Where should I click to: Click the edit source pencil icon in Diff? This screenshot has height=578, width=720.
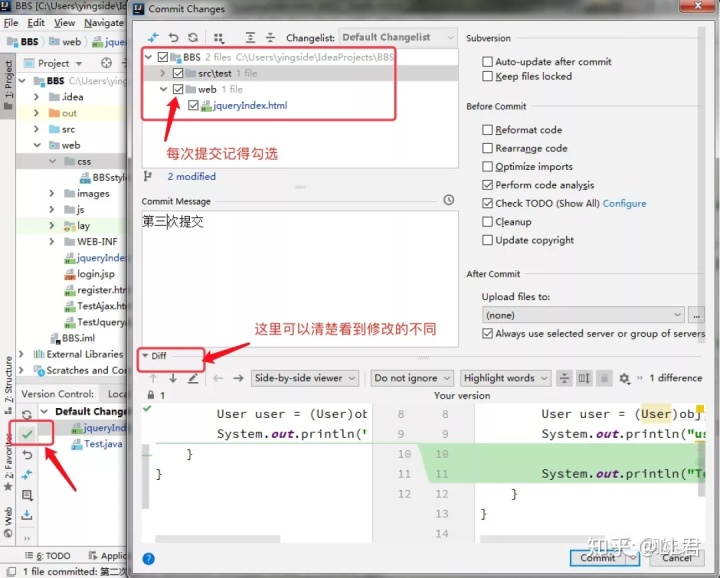point(193,378)
